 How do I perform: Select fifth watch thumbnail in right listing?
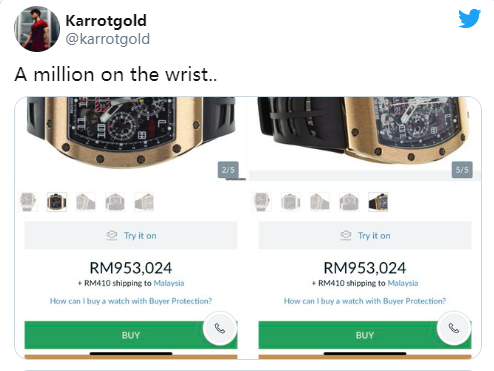coord(378,202)
